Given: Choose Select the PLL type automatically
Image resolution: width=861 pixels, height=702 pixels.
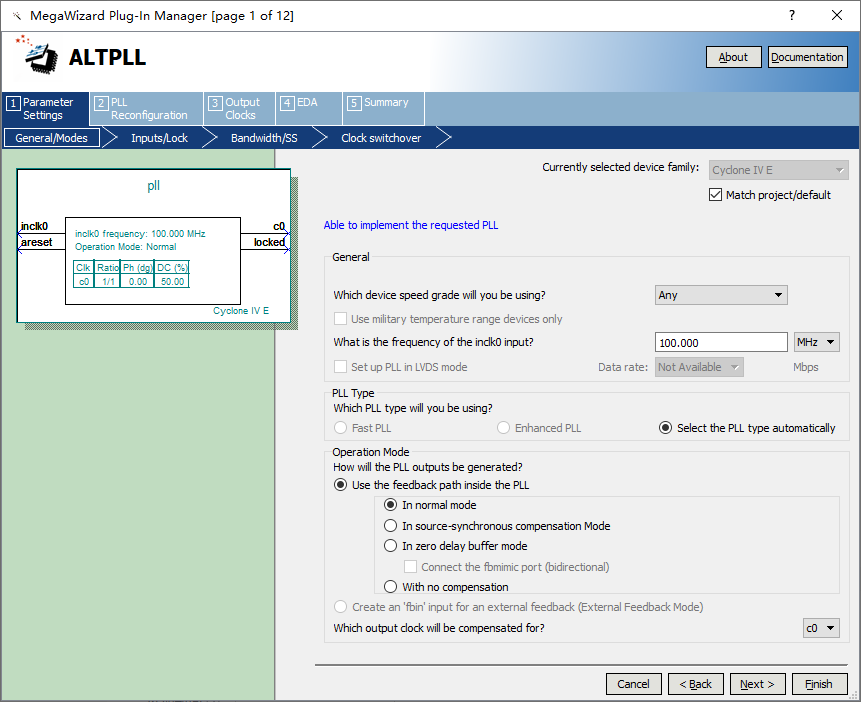Looking at the screenshot, I should pos(665,427).
